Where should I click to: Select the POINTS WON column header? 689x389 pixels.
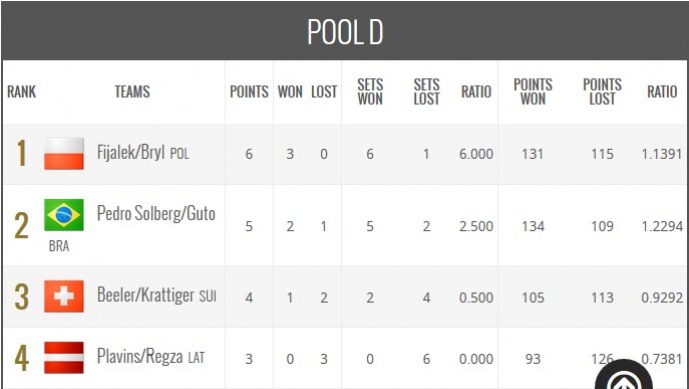click(533, 91)
